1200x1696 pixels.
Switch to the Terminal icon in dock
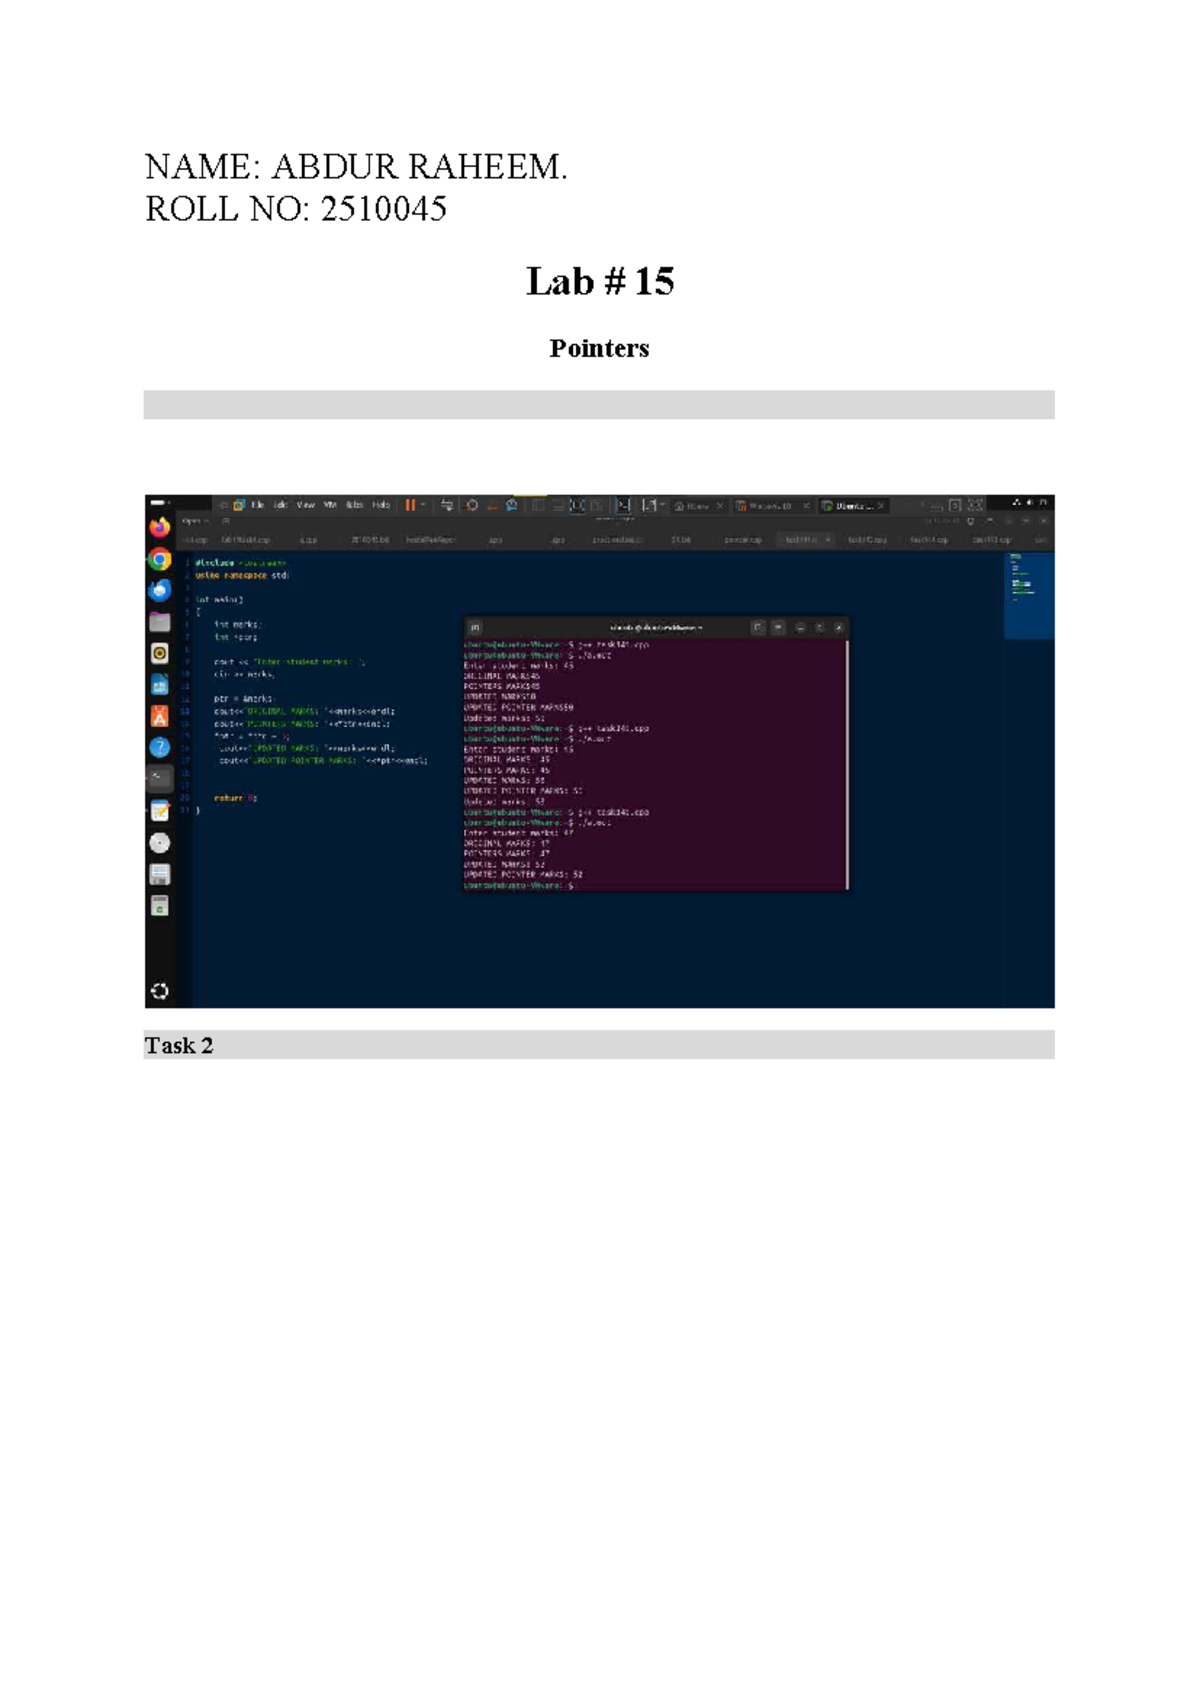tap(159, 778)
